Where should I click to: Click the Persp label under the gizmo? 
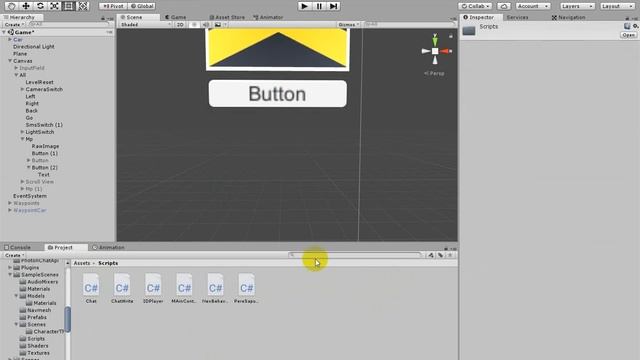click(x=434, y=73)
